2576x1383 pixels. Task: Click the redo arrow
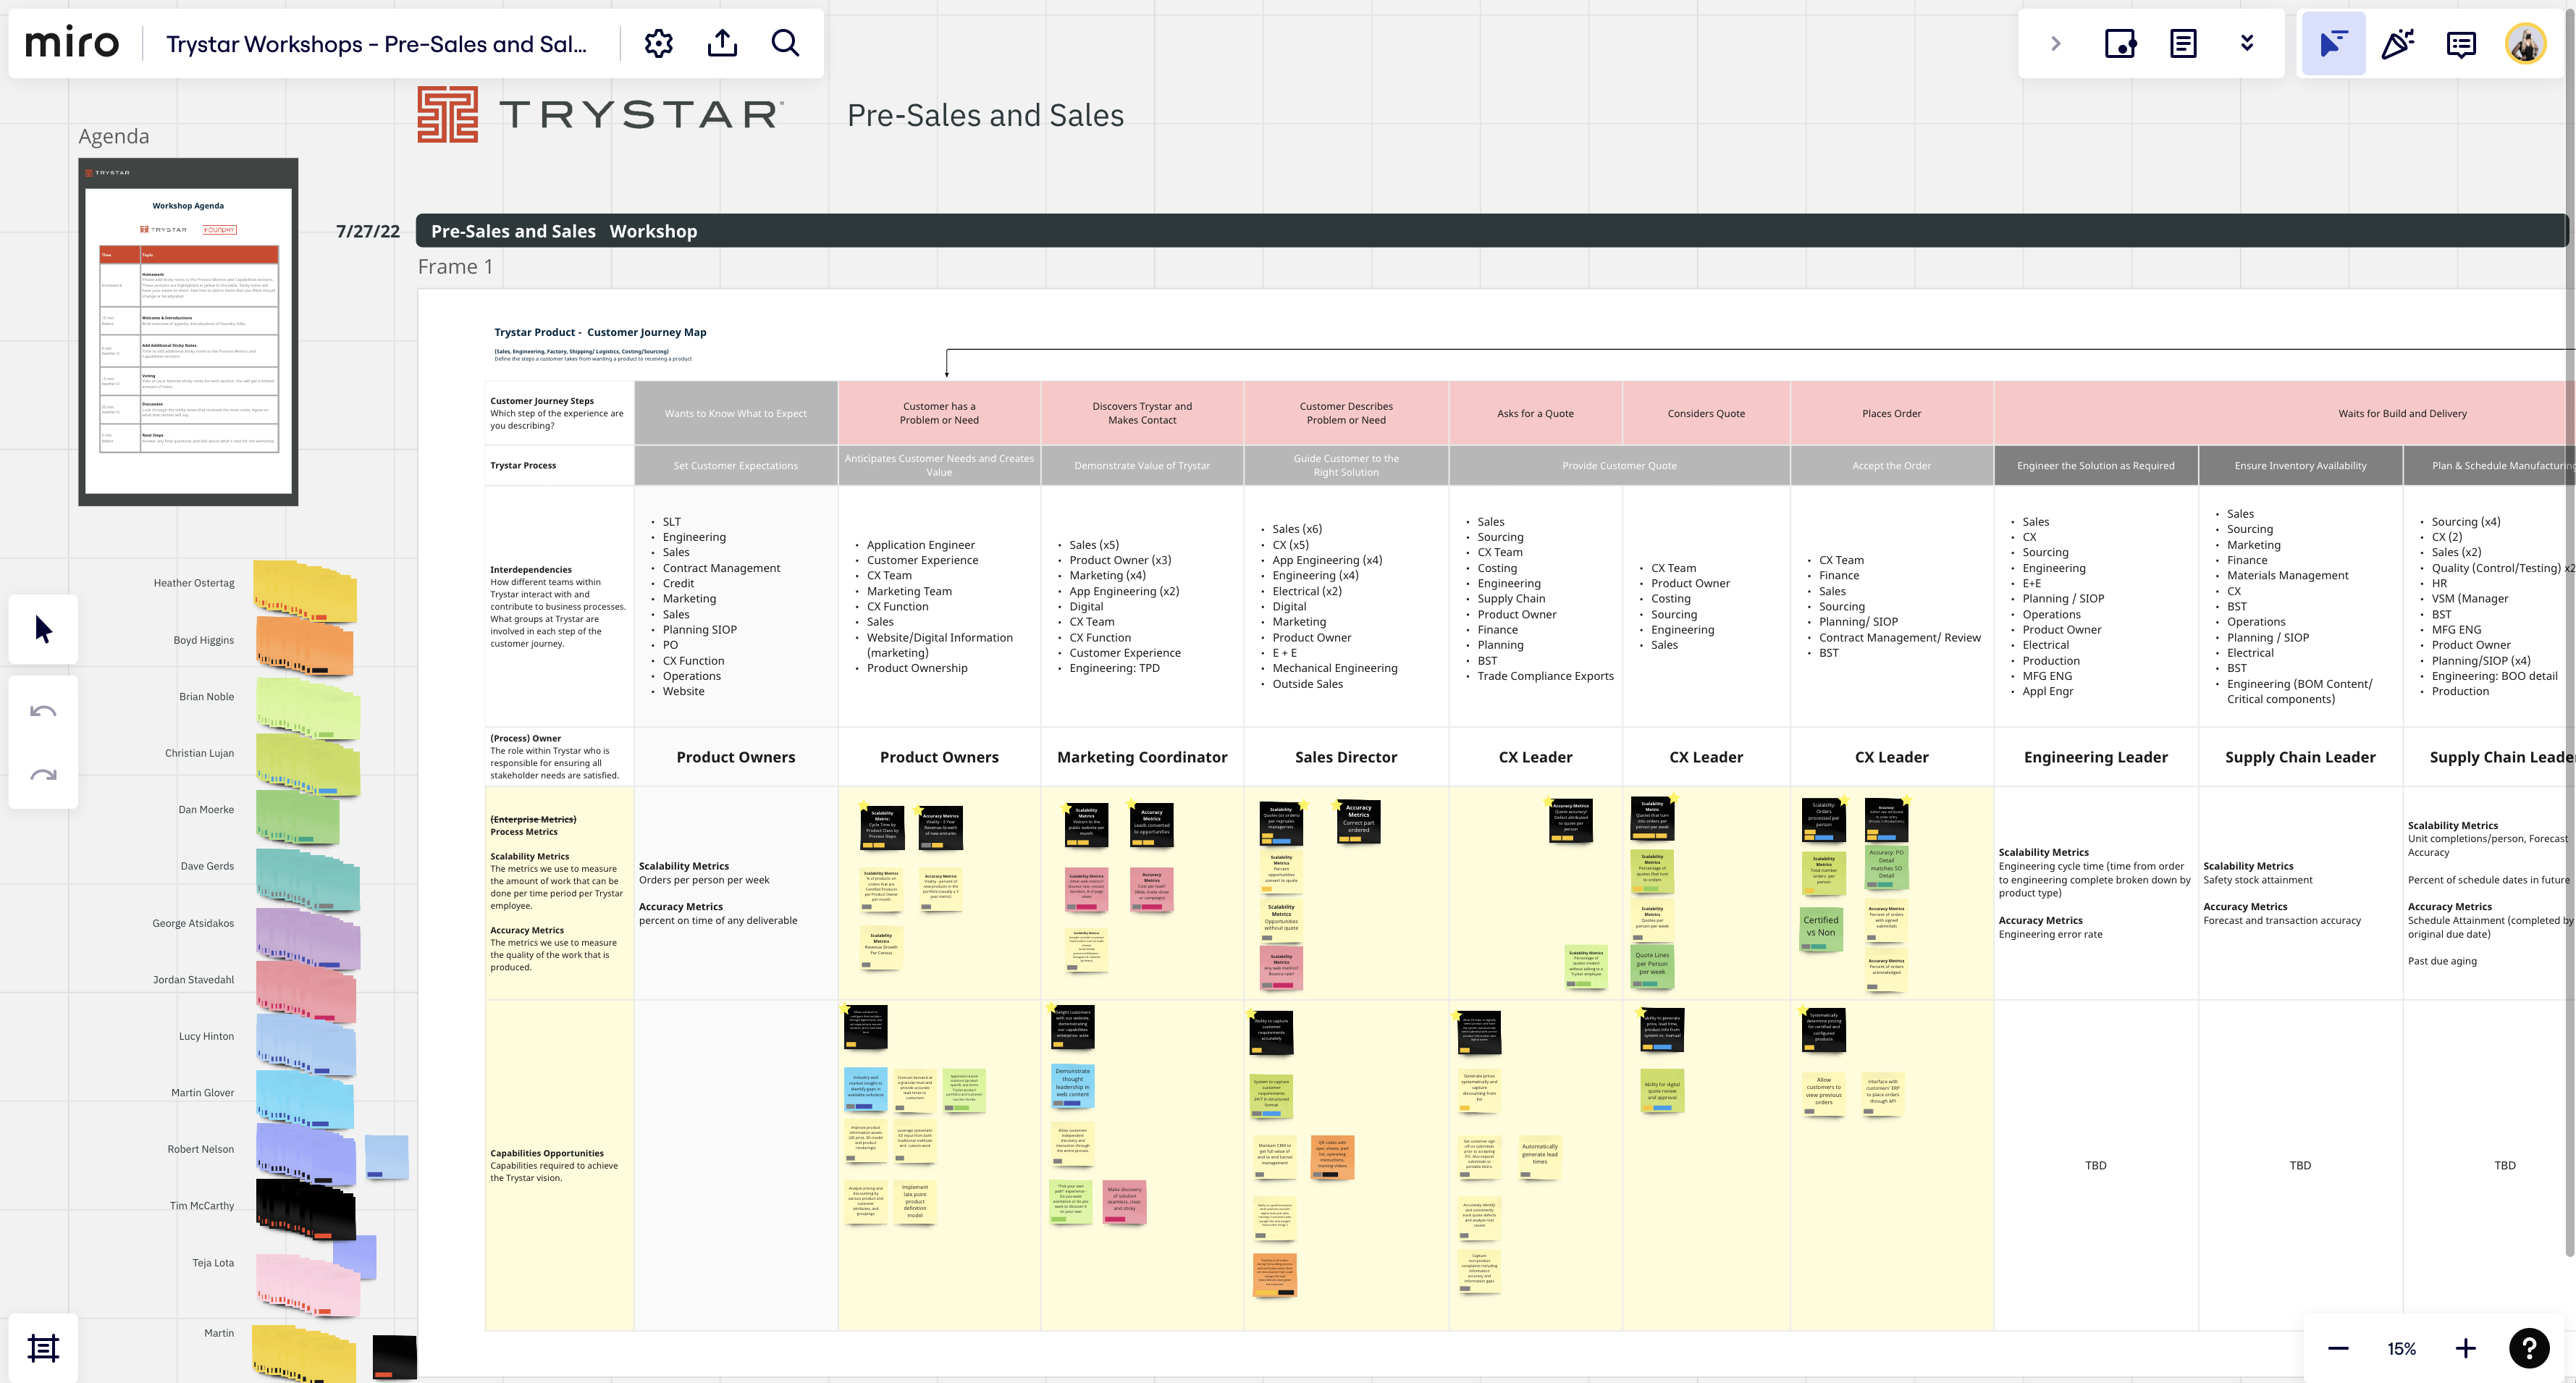pyautogui.click(x=43, y=774)
